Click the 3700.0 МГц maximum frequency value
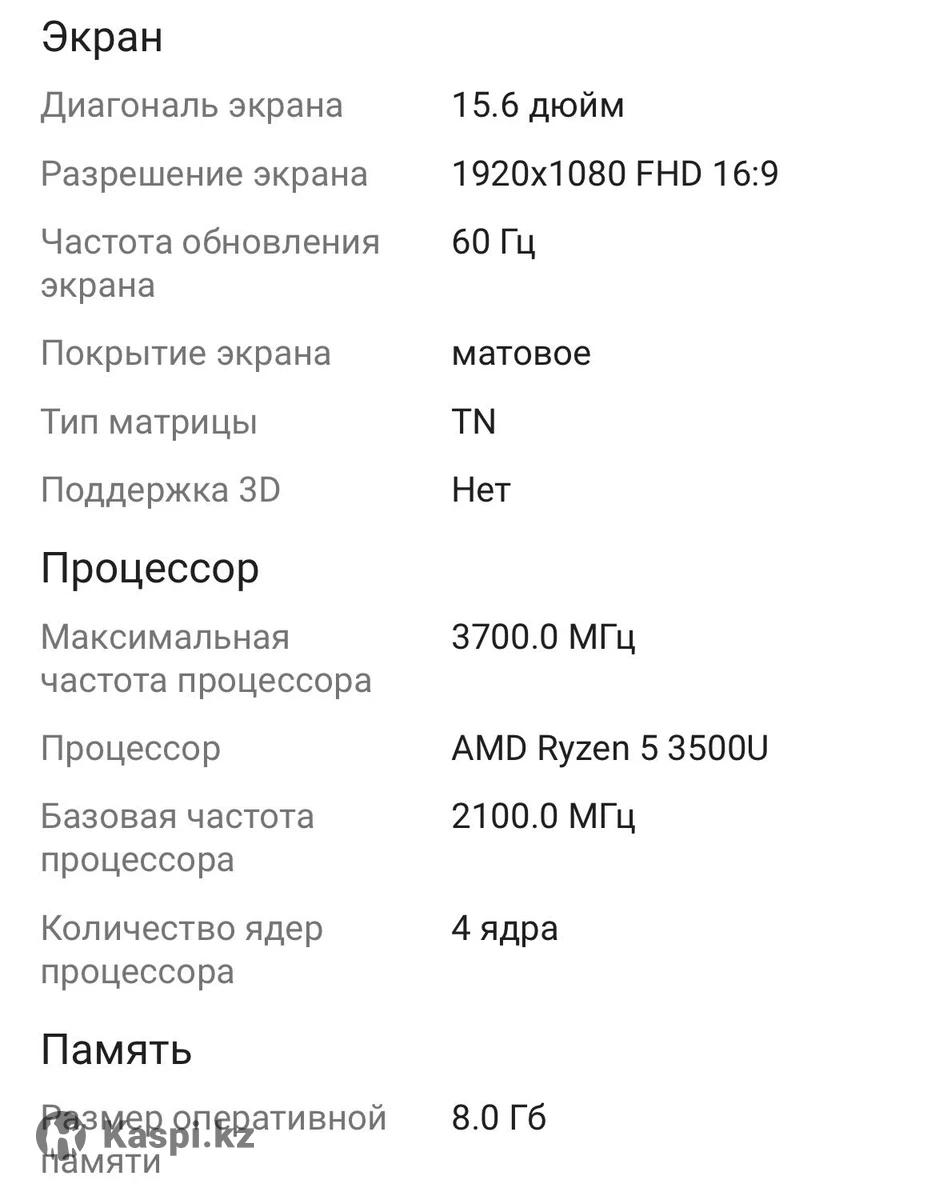 pos(543,637)
